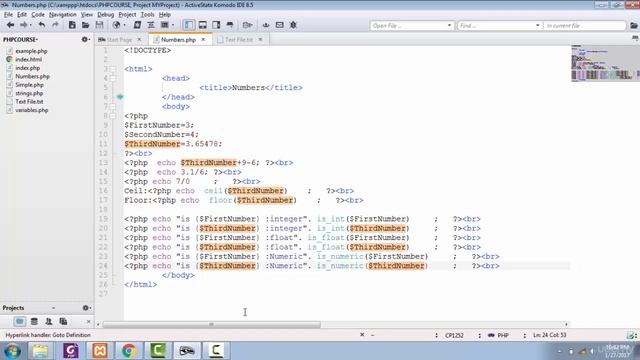
Task: Go back with the Back arrow icon
Action: [x=10, y=25]
